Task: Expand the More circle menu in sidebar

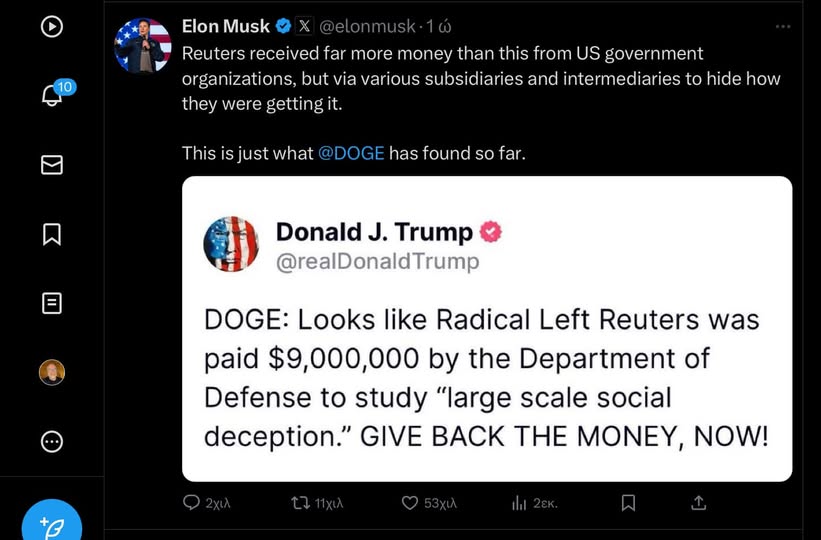Action: [x=52, y=441]
